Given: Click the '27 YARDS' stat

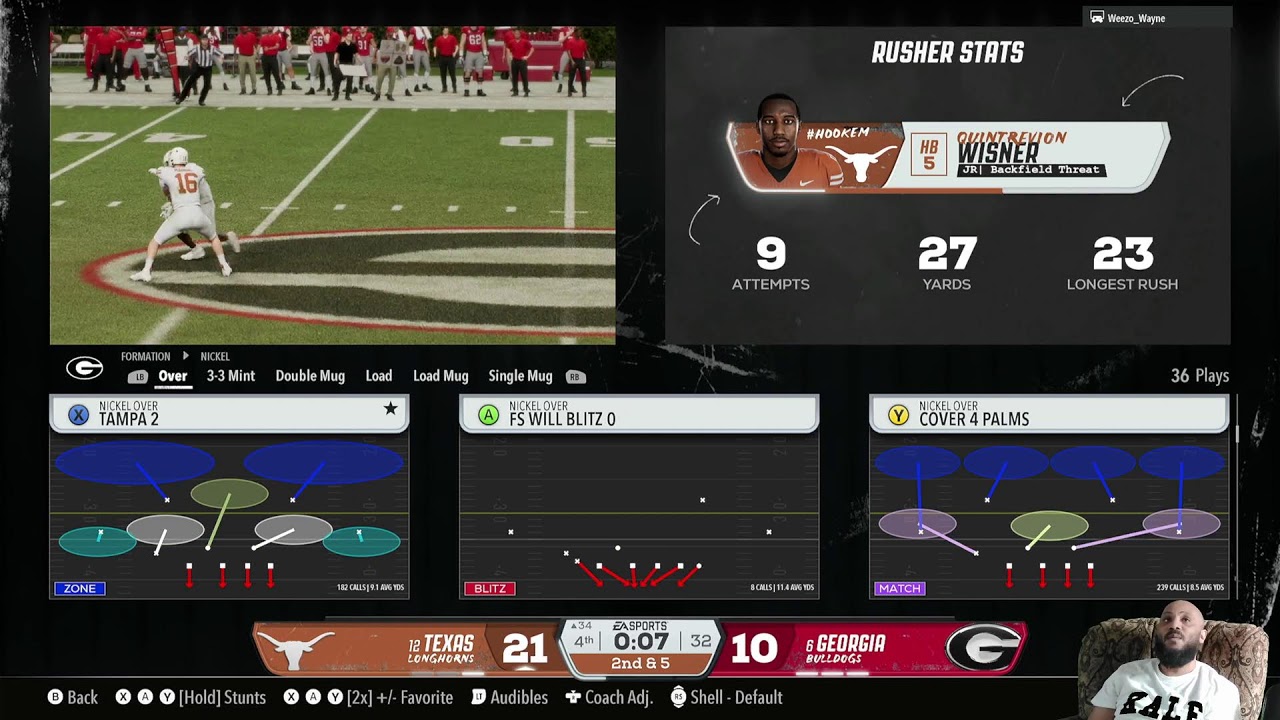Looking at the screenshot, I should click(x=947, y=265).
